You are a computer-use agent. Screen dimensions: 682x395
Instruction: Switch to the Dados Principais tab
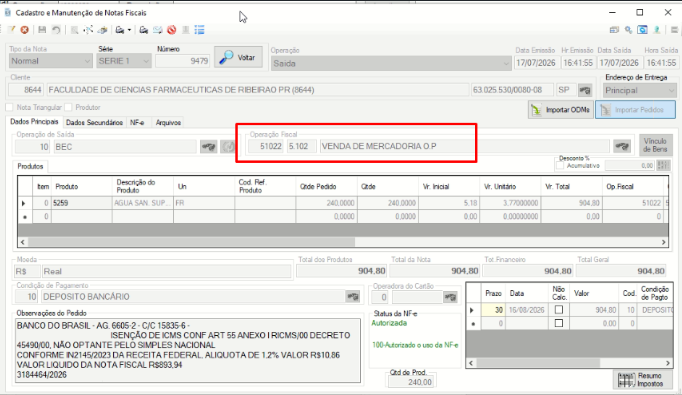tap(34, 122)
